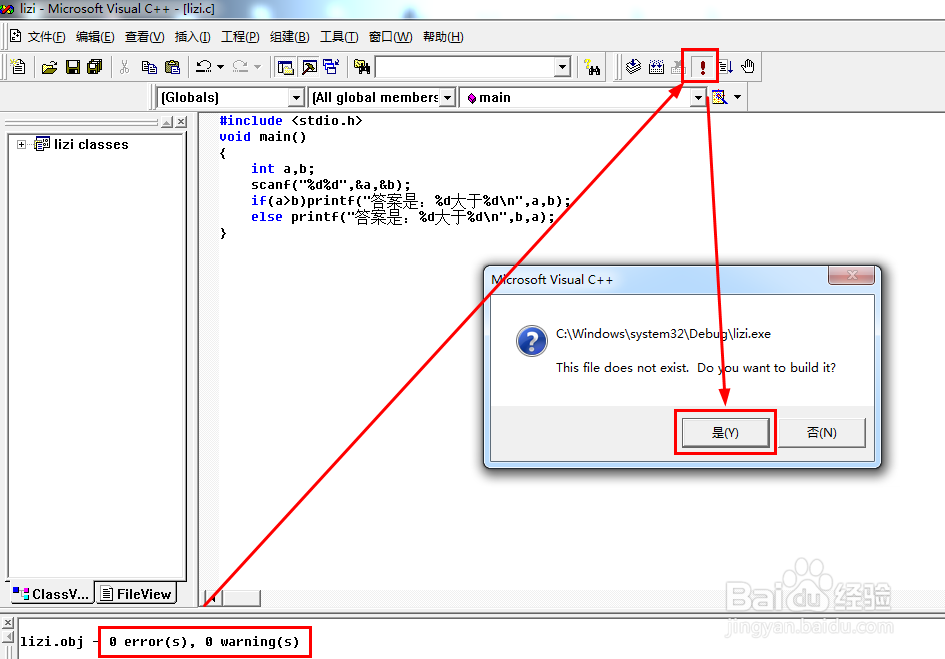Click the Undo arrow icon
The width and height of the screenshot is (945, 659).
tap(204, 67)
